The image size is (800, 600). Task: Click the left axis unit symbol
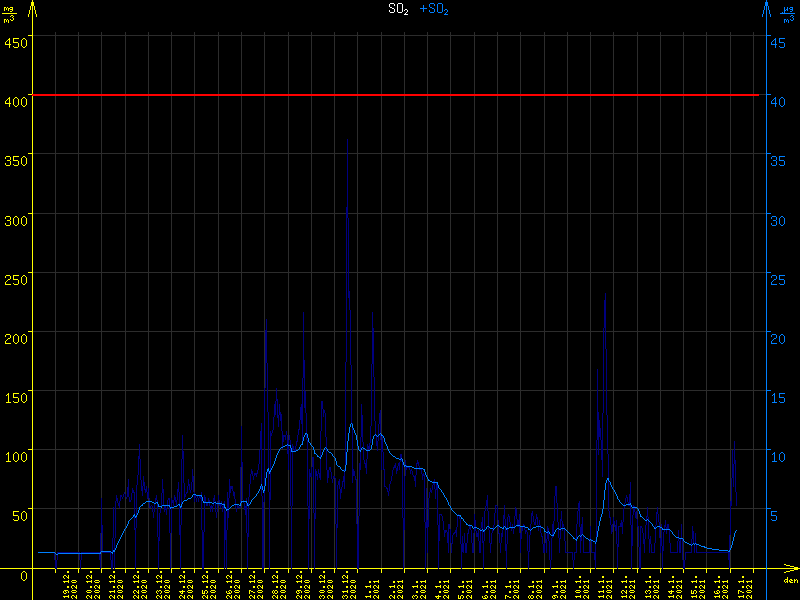pyautogui.click(x=9, y=13)
